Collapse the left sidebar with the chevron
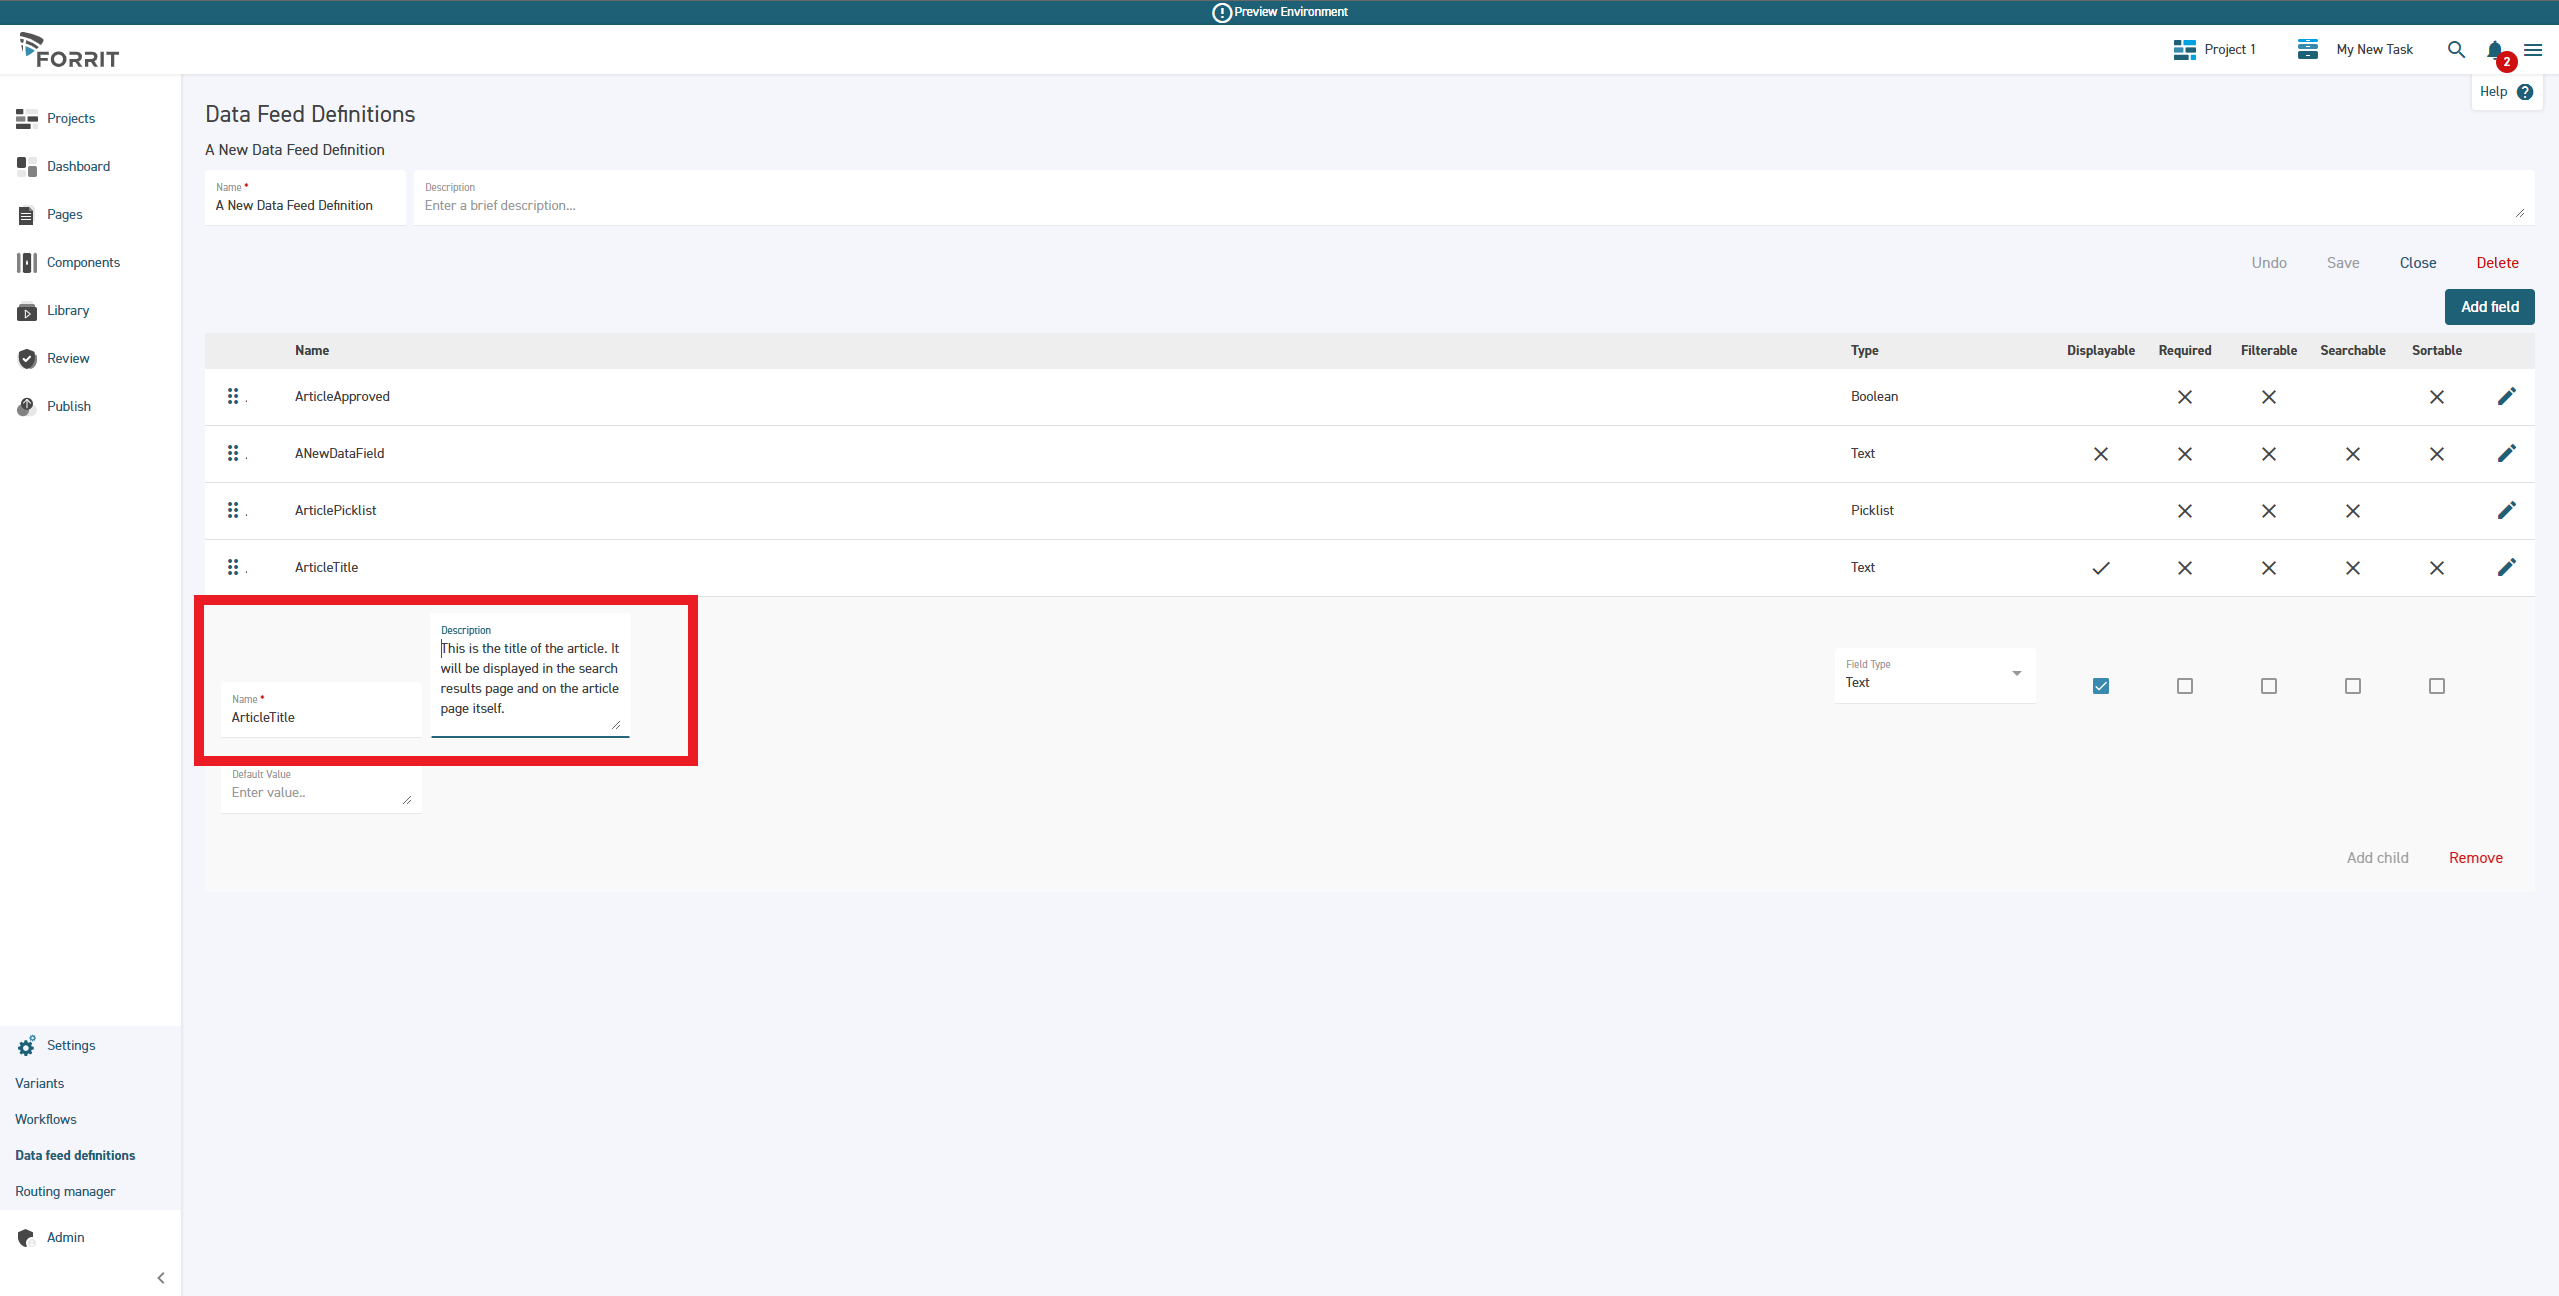The width and height of the screenshot is (2559, 1296). click(161, 1277)
